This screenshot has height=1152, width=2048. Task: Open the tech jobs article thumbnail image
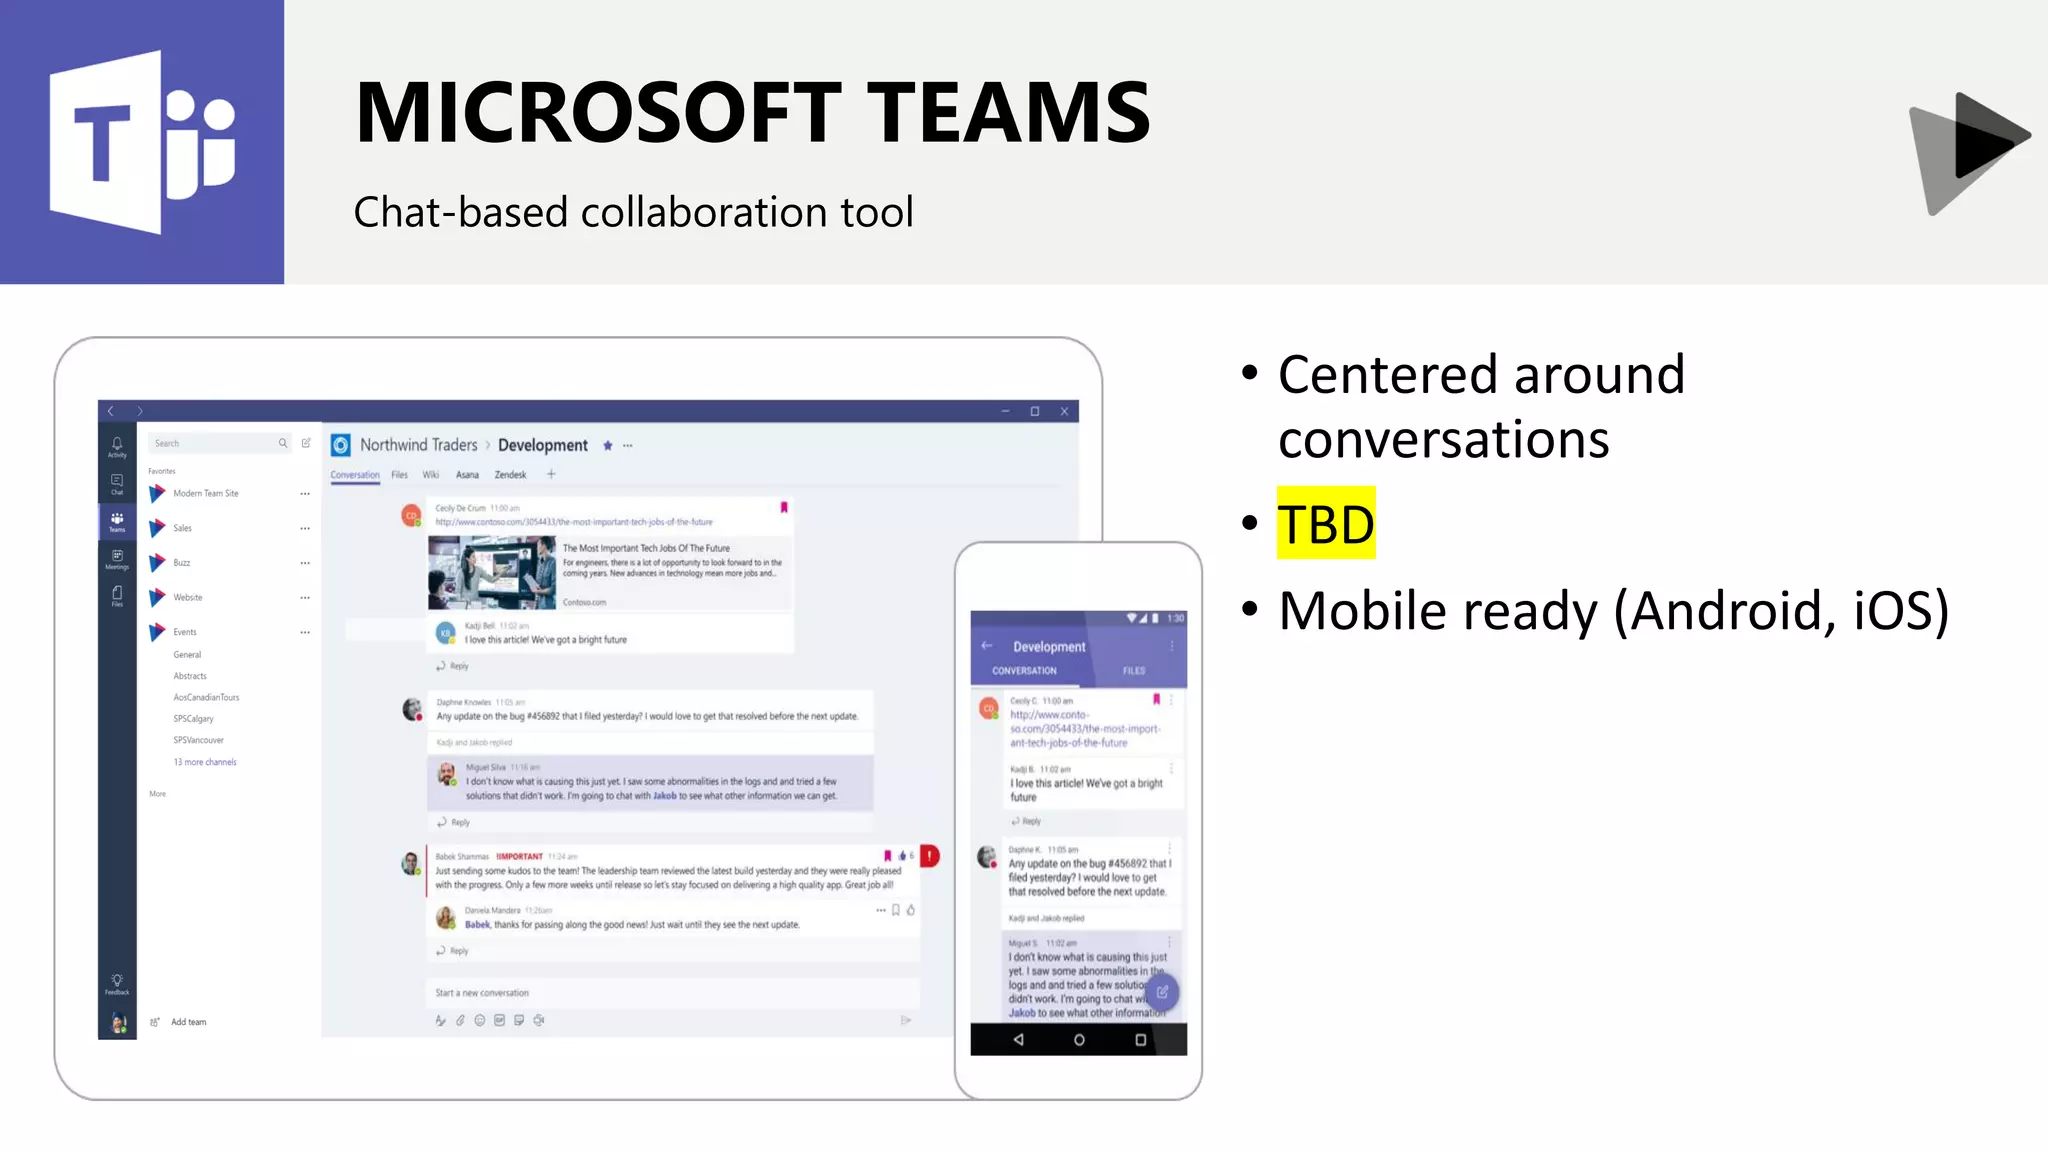point(492,573)
